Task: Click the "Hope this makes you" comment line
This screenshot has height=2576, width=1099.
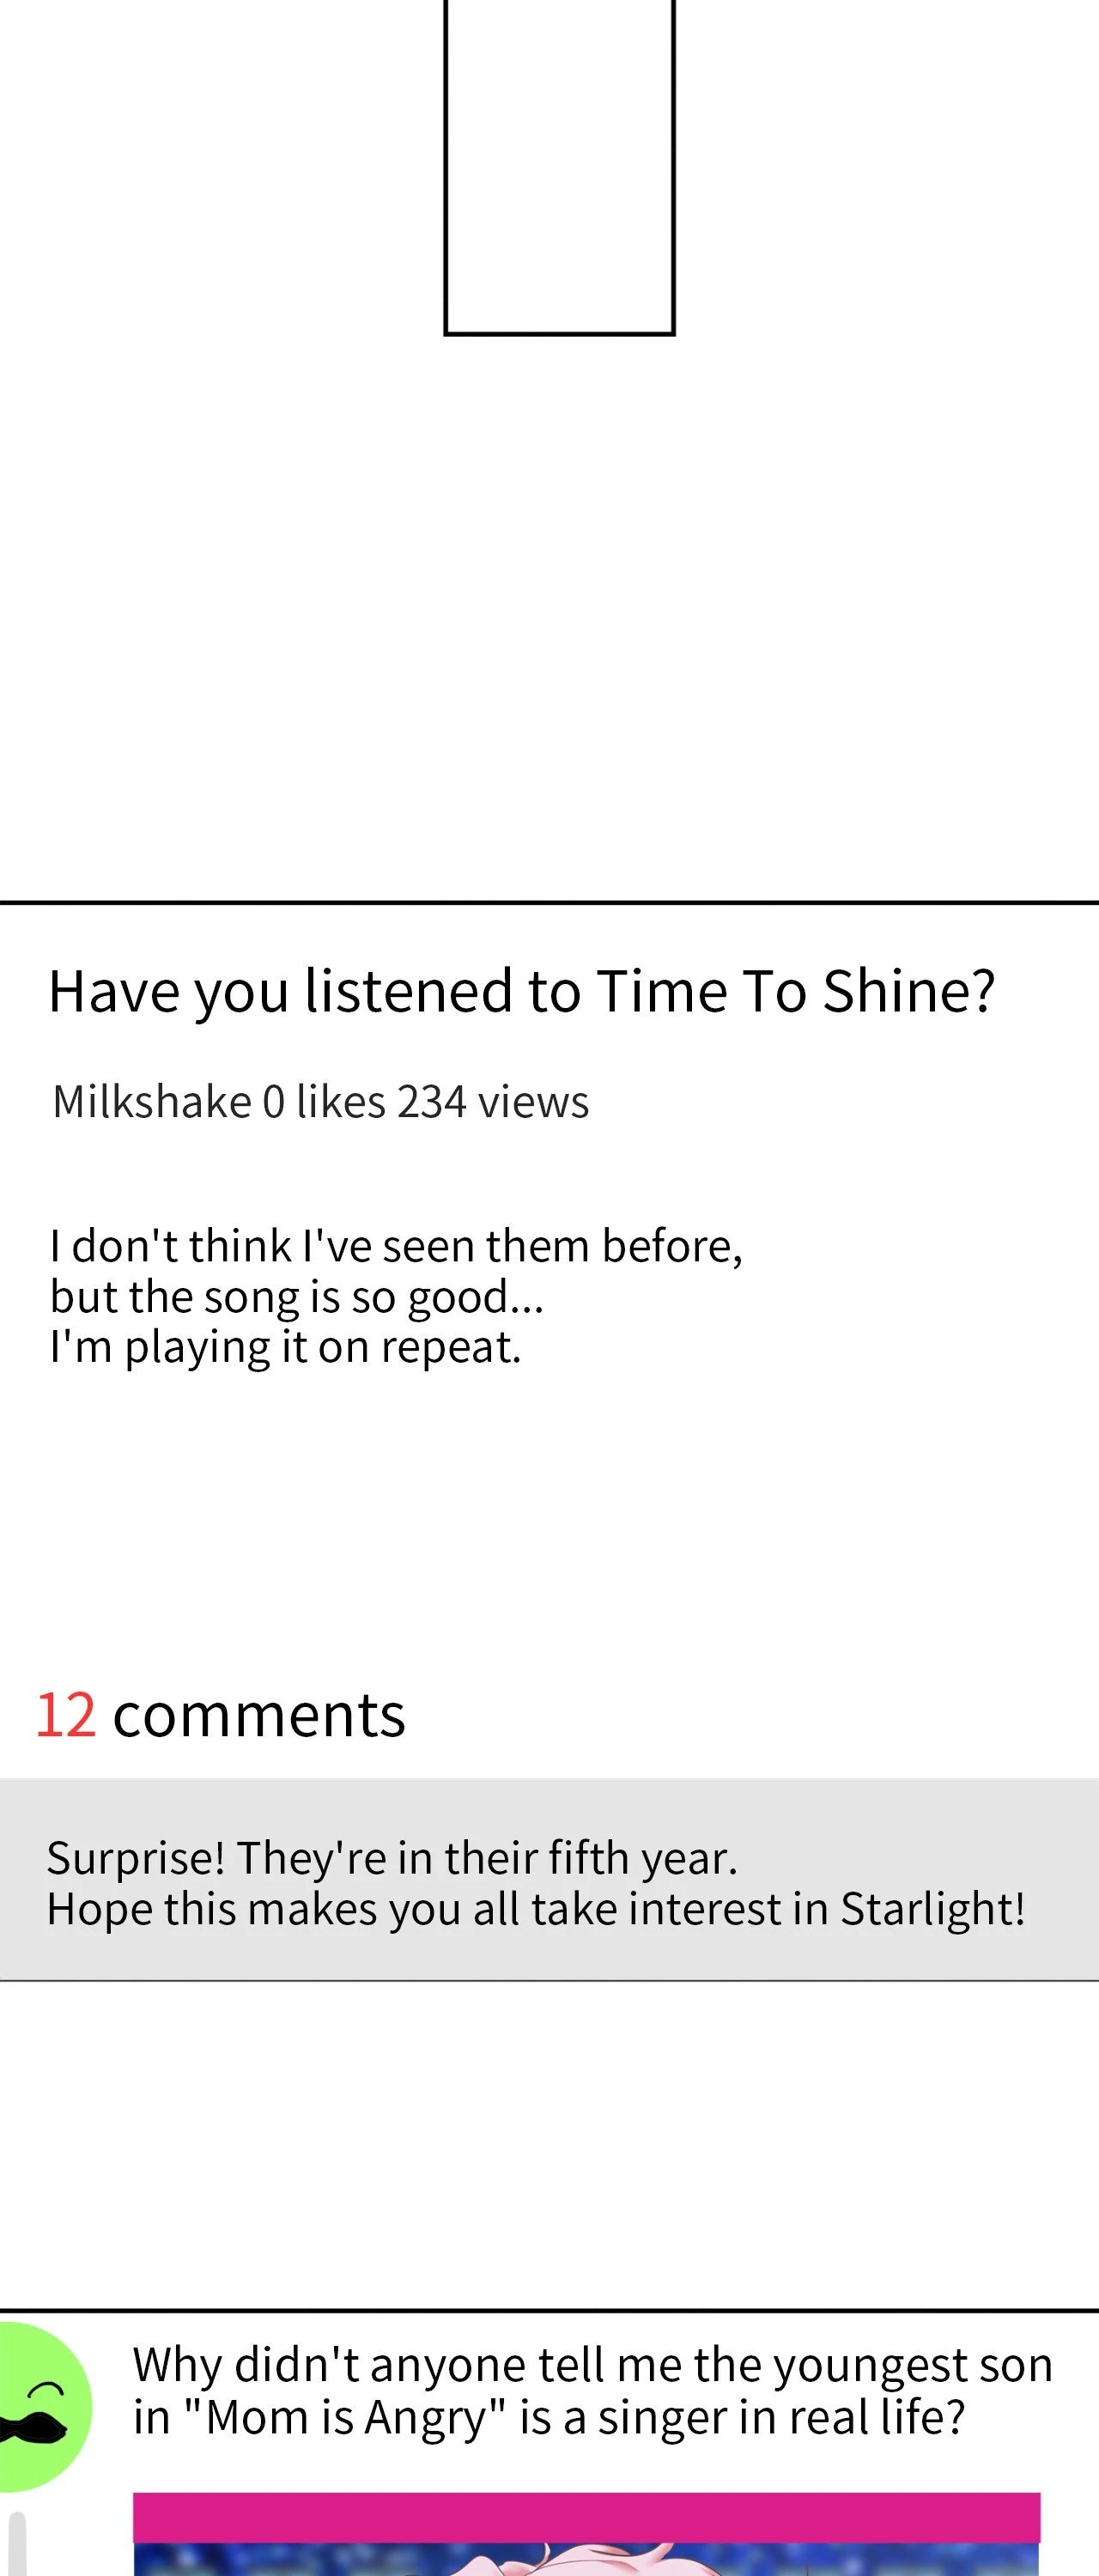Action: [535, 1909]
